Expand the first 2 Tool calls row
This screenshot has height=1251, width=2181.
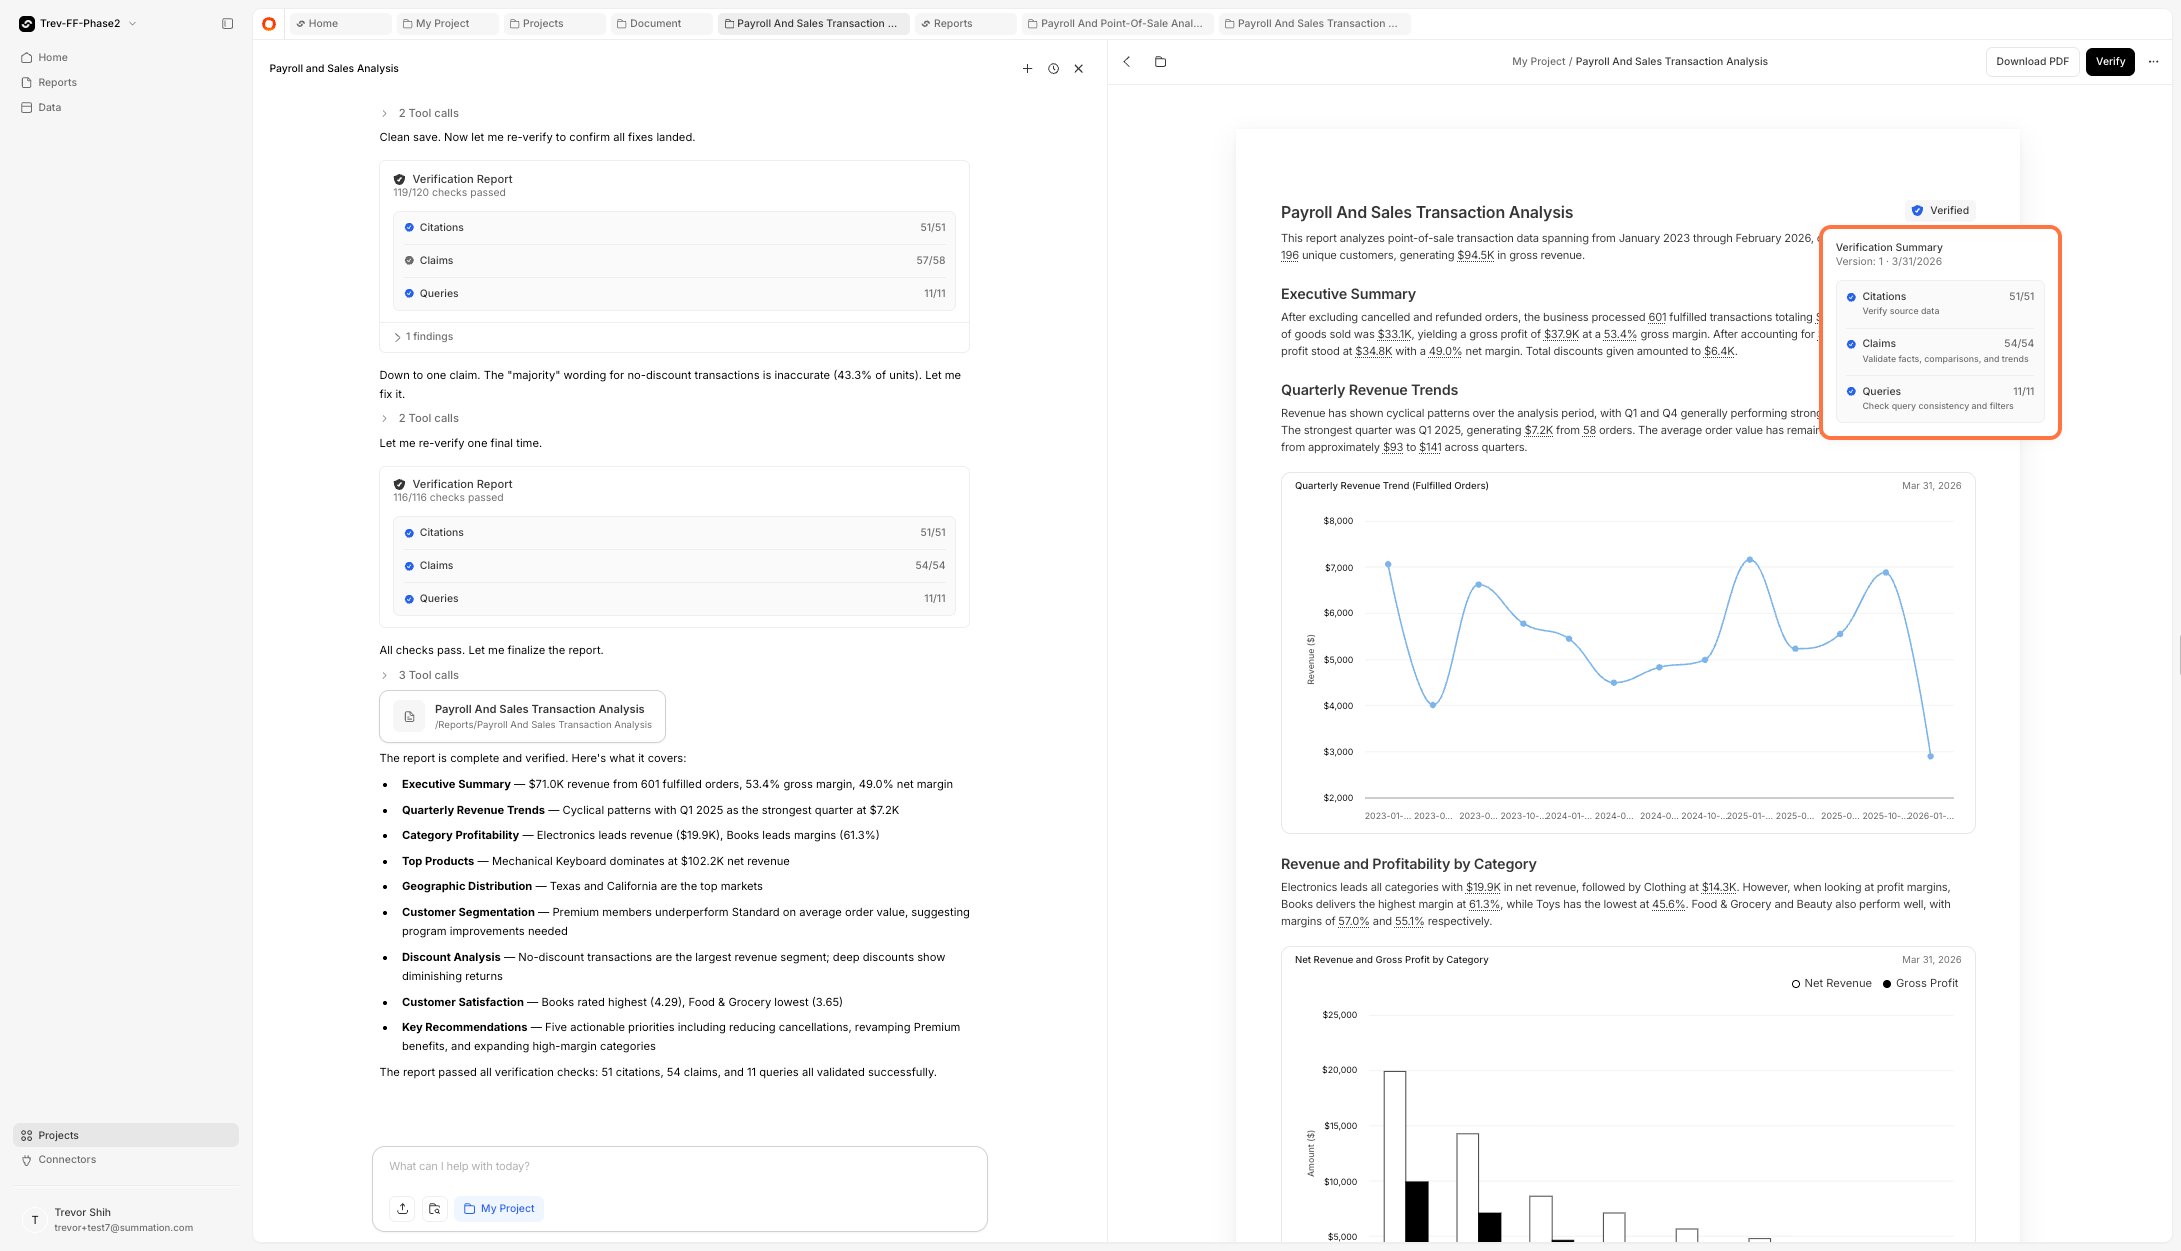pyautogui.click(x=420, y=113)
